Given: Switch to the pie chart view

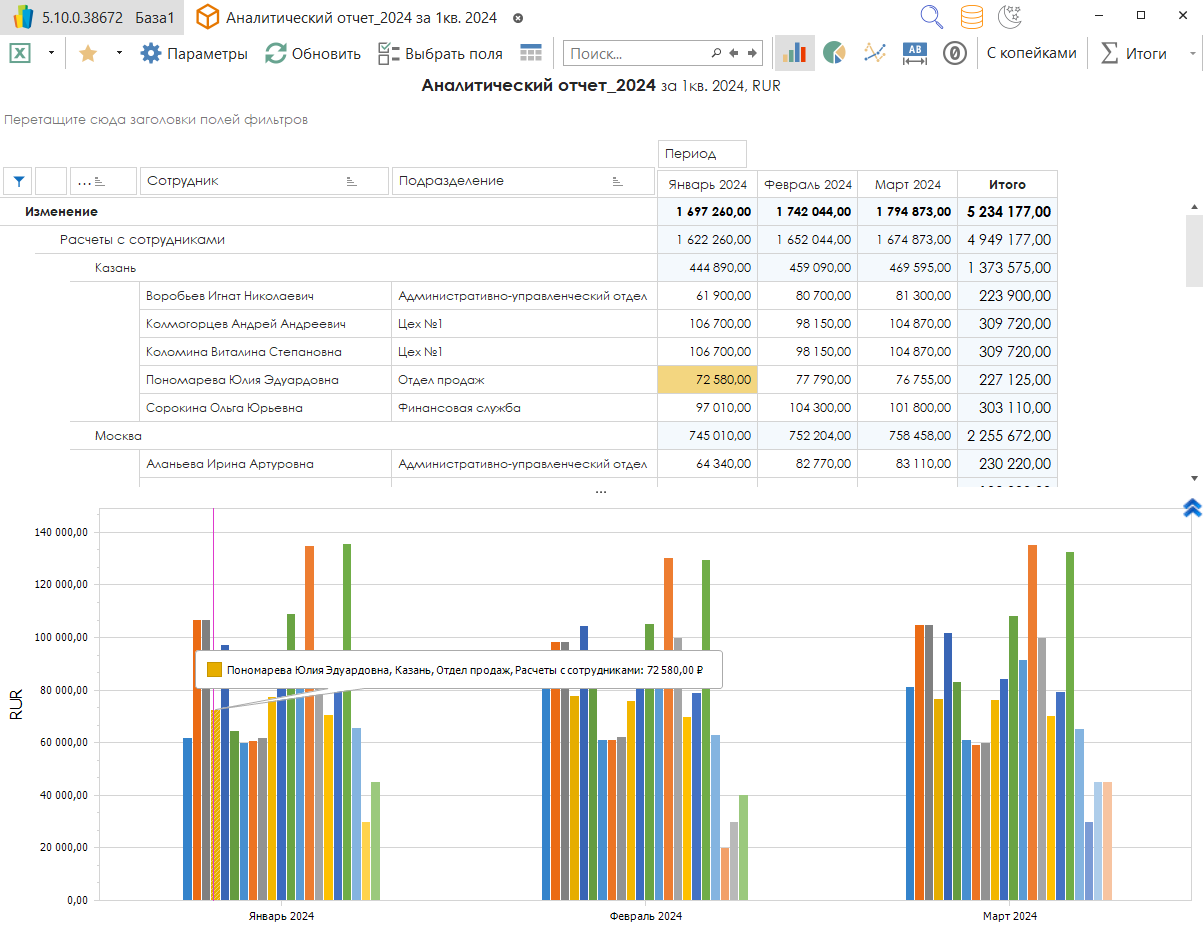Looking at the screenshot, I should 834,53.
